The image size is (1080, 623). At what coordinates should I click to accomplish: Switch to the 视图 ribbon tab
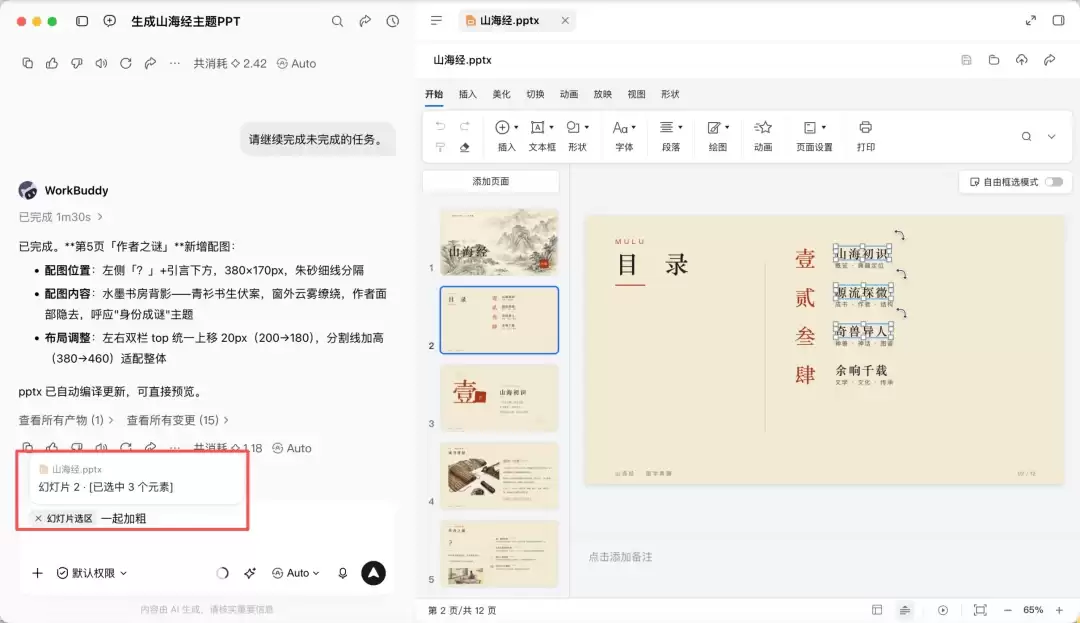[x=636, y=94]
